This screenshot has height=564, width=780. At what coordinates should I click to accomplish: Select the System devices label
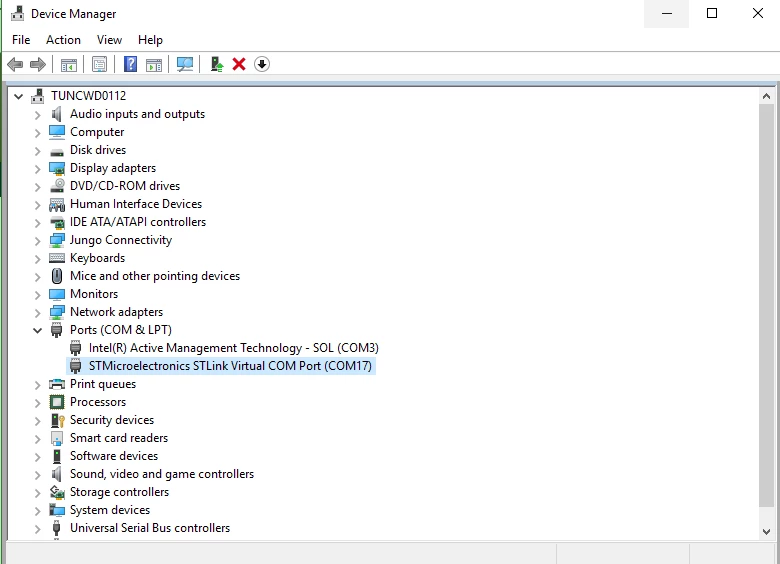coord(110,510)
